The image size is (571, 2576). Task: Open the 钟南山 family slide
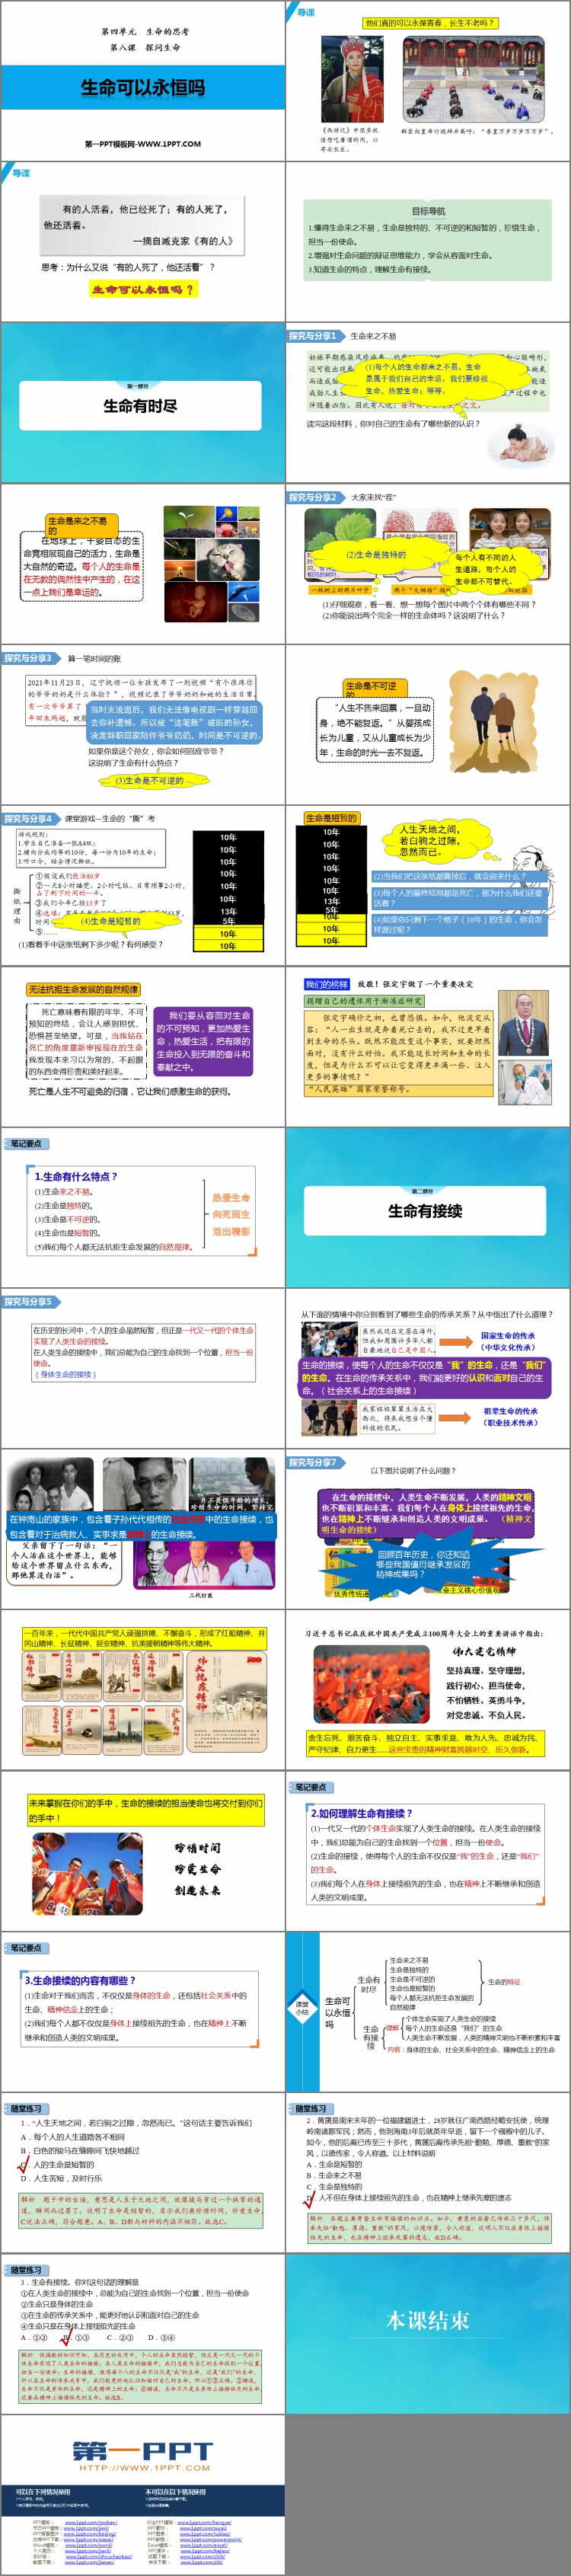pos(143,1530)
